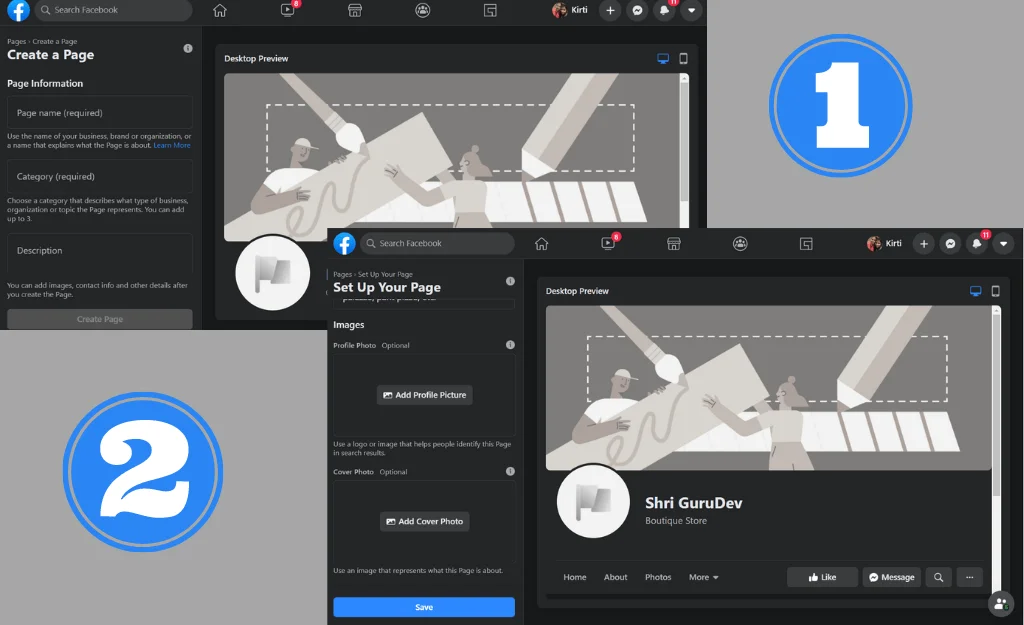Click the Home icon in the Set Up Your Page navbar
The image size is (1024, 625).
pos(541,243)
